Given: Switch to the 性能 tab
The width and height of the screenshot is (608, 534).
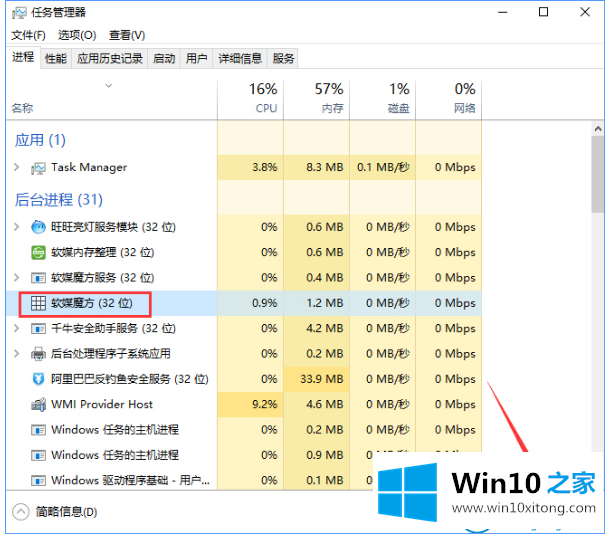Looking at the screenshot, I should click(x=56, y=59).
